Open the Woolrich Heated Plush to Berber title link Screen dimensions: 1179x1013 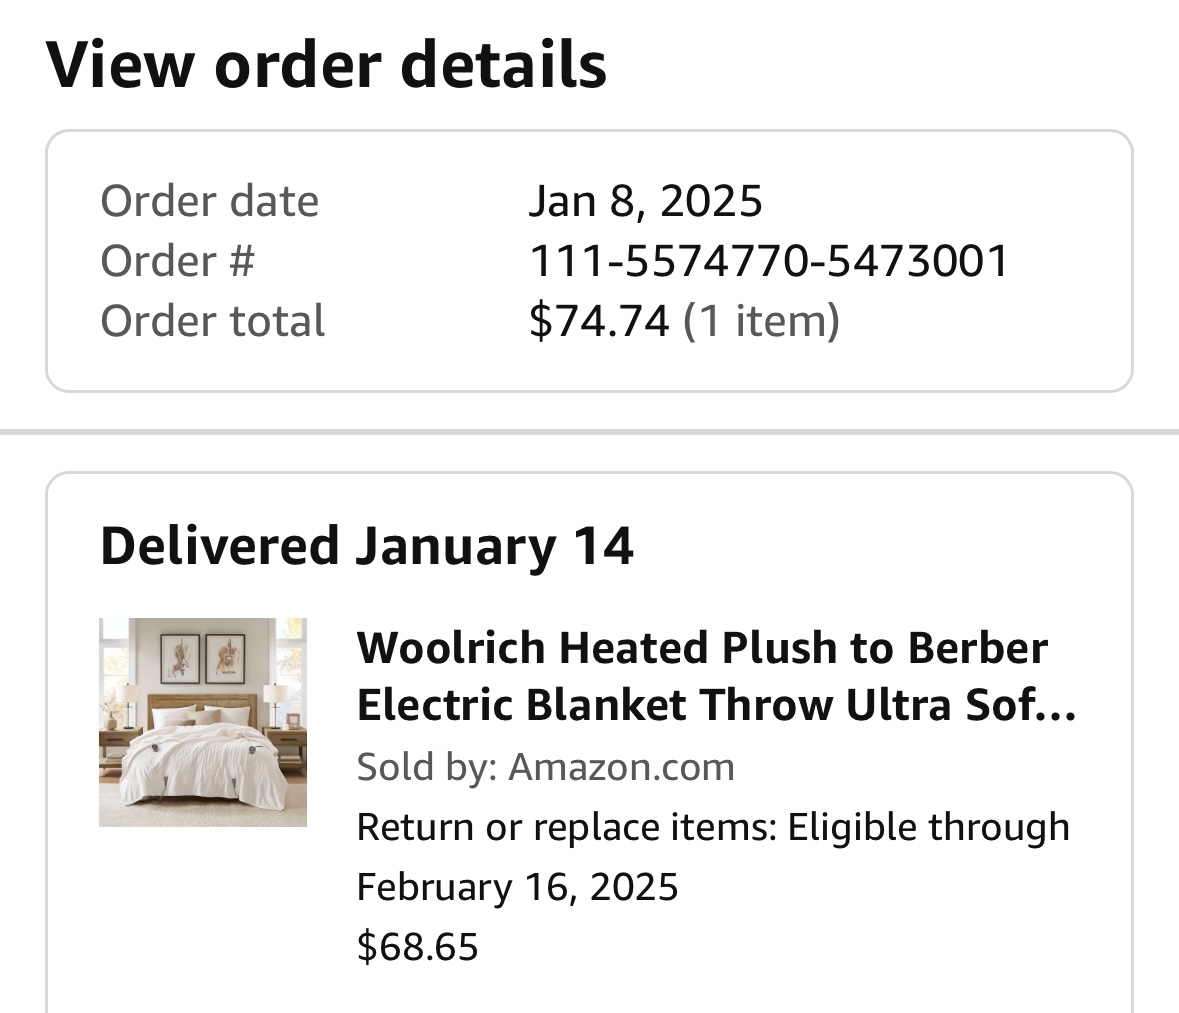pyautogui.click(x=717, y=676)
